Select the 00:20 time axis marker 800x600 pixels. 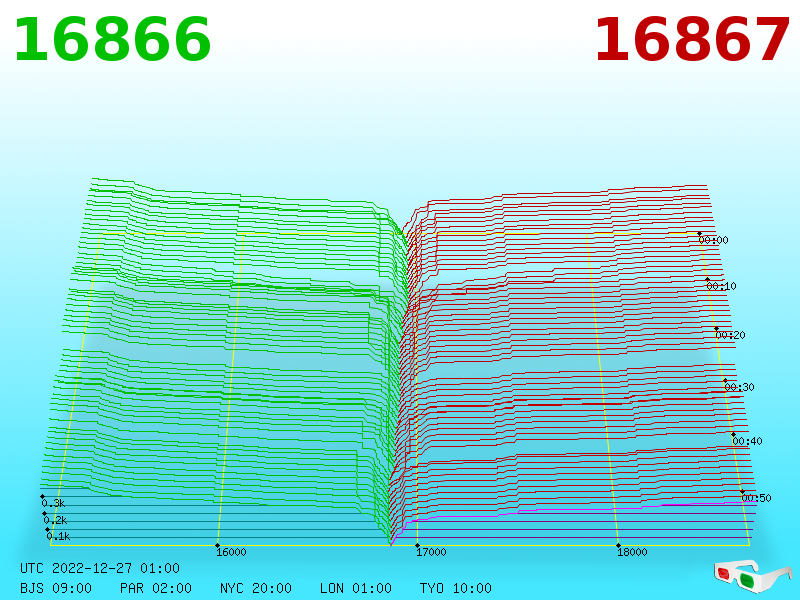pyautogui.click(x=731, y=335)
